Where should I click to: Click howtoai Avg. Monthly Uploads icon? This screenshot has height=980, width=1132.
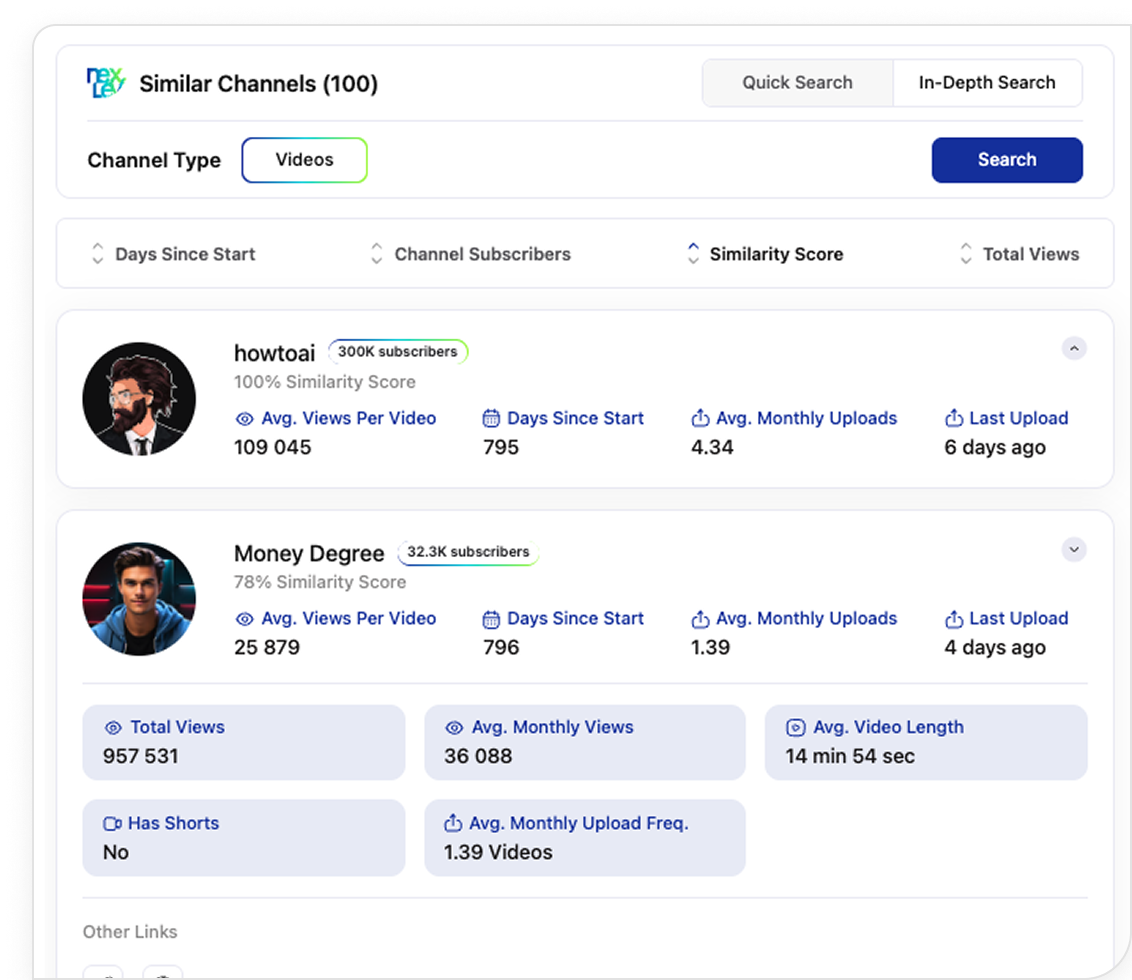tap(700, 417)
